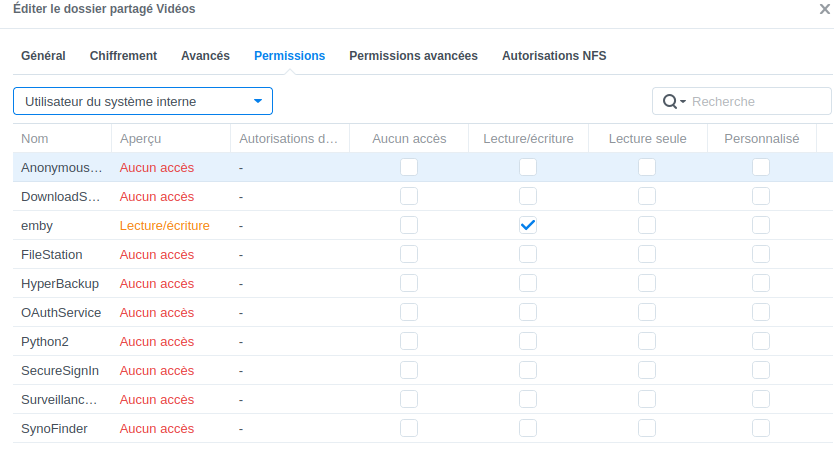Screen dimensions: 834x459
Task: Enable Lecture/écriture for SynoFinder
Action: click(x=528, y=428)
